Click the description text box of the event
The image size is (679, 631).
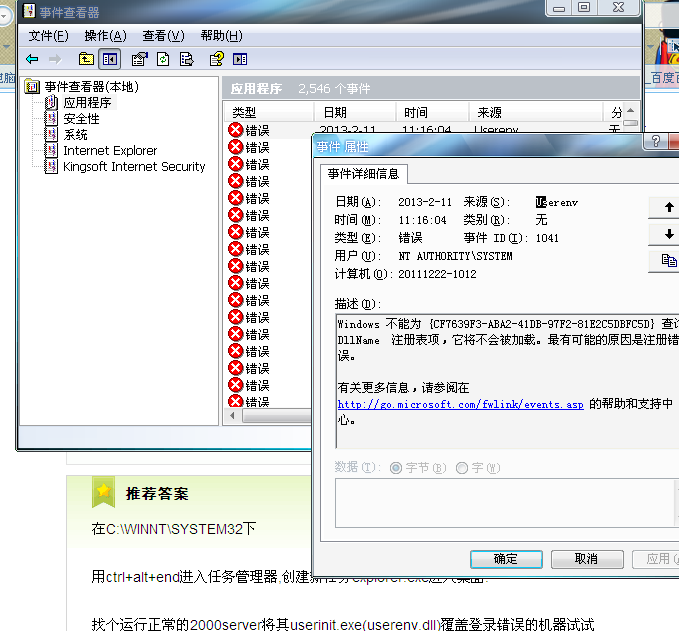point(508,381)
